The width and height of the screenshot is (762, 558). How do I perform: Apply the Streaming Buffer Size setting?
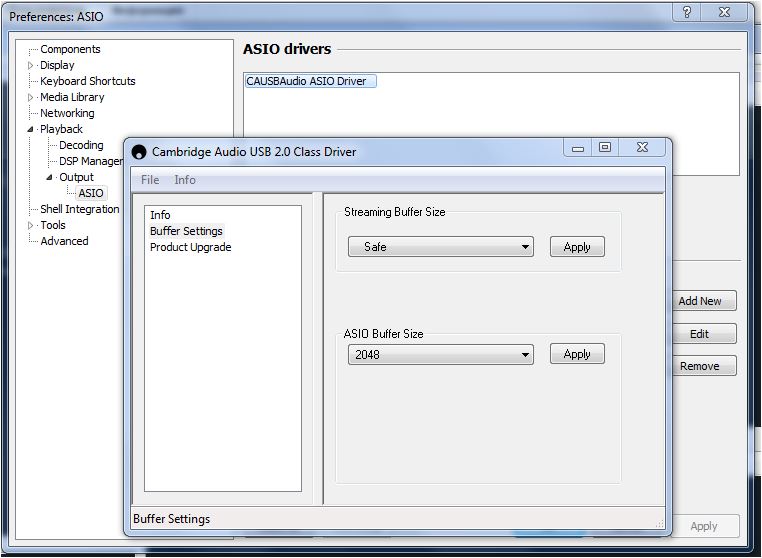pyautogui.click(x=577, y=247)
